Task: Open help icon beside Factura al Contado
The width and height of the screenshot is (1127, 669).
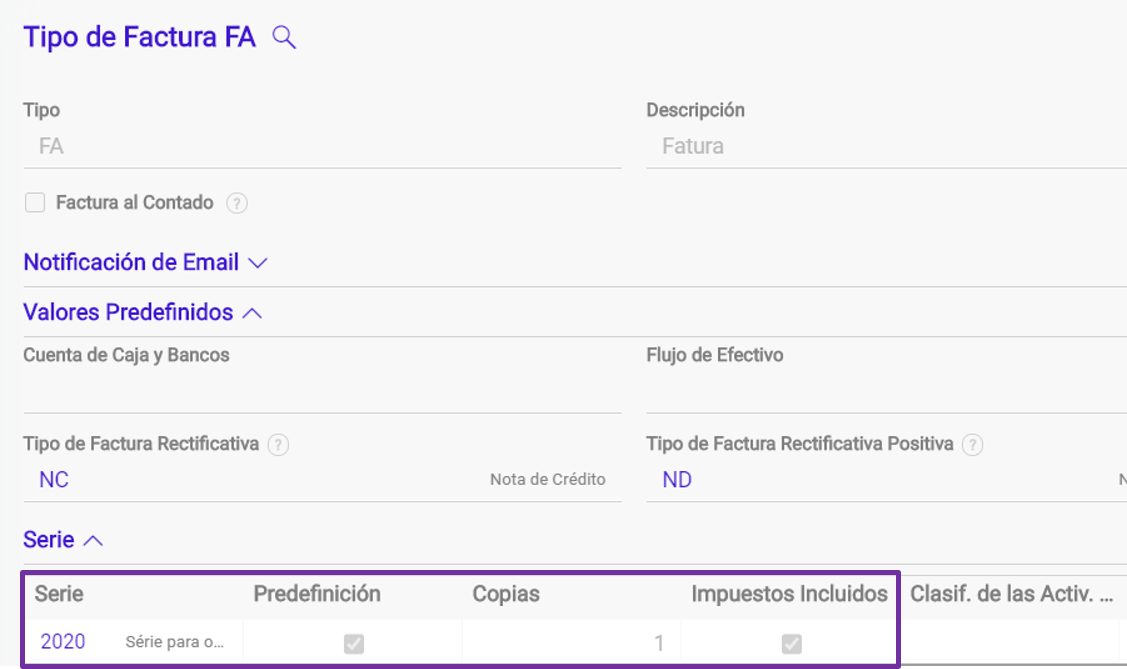Action: 237,203
